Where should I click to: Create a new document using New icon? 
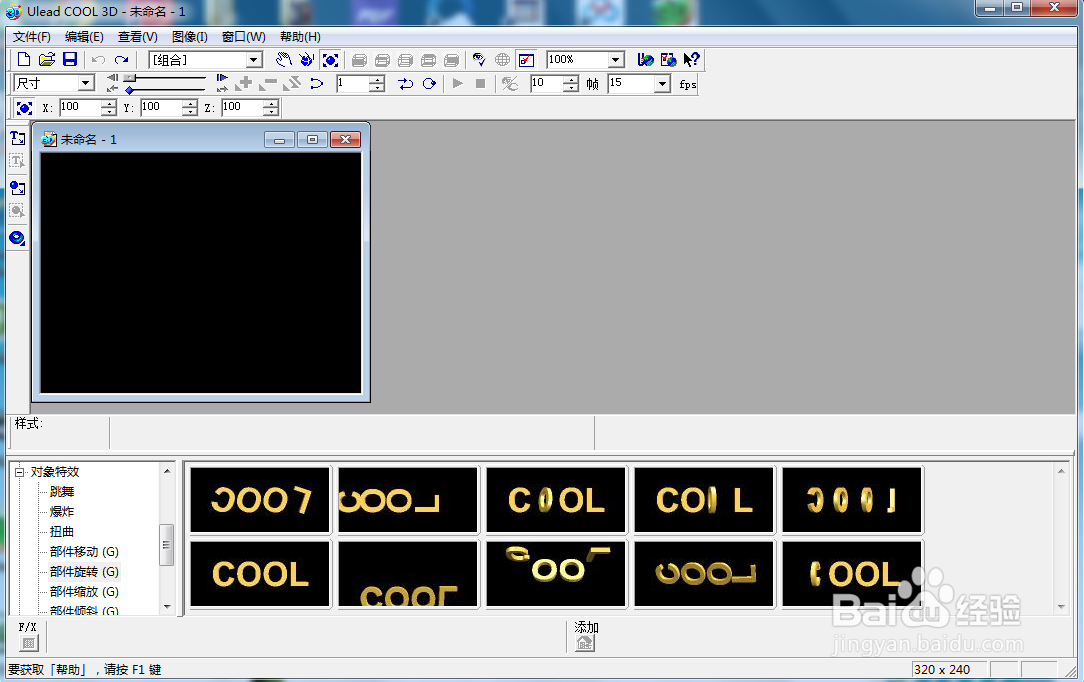[x=24, y=59]
